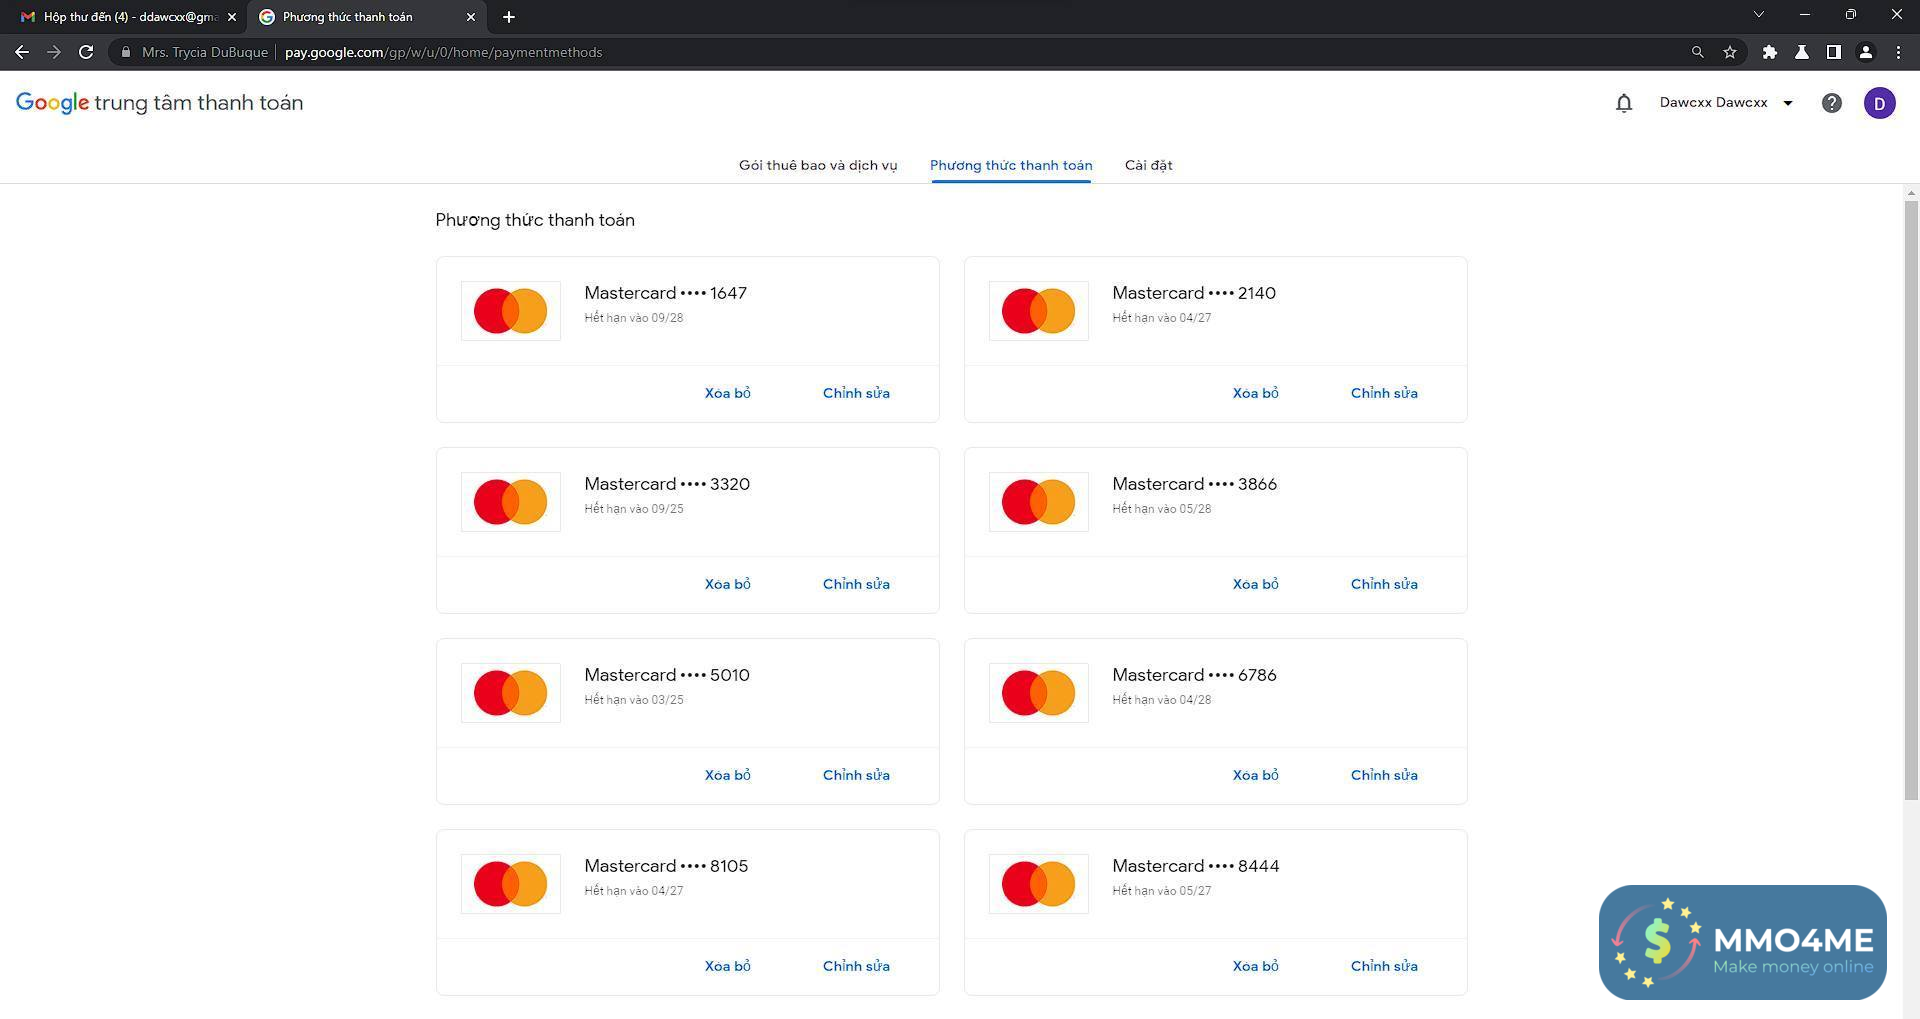Screen dimensions: 1920x1019
Task: Toggle the browser side panel icon
Action: tap(1834, 52)
